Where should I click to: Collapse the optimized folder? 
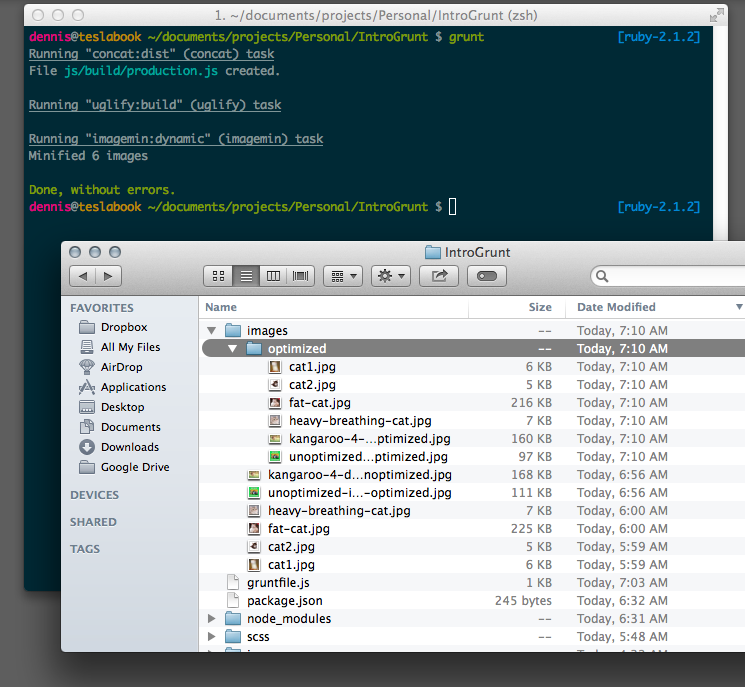232,348
